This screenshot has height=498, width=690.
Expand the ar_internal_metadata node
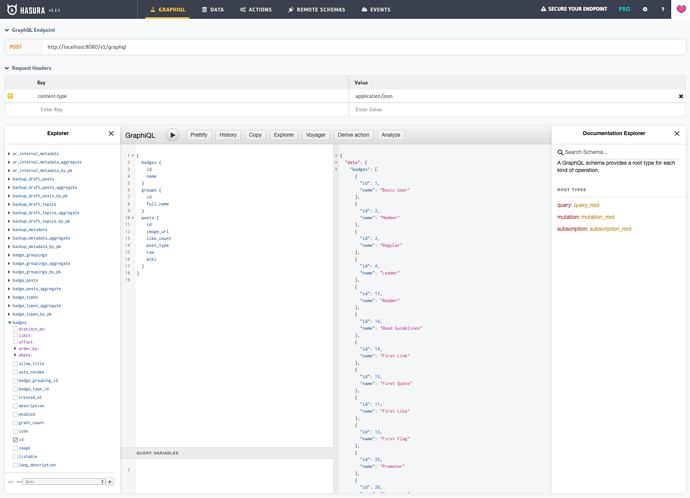[x=9, y=154]
